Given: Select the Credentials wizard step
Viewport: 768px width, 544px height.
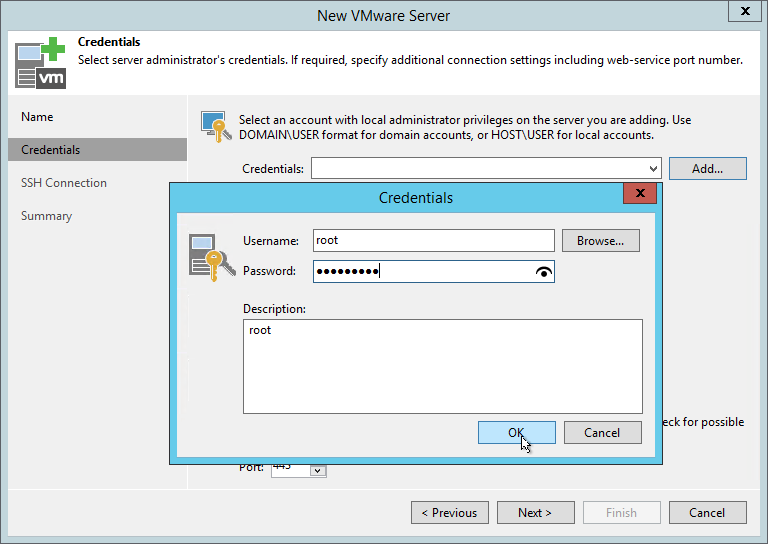Looking at the screenshot, I should (x=97, y=150).
